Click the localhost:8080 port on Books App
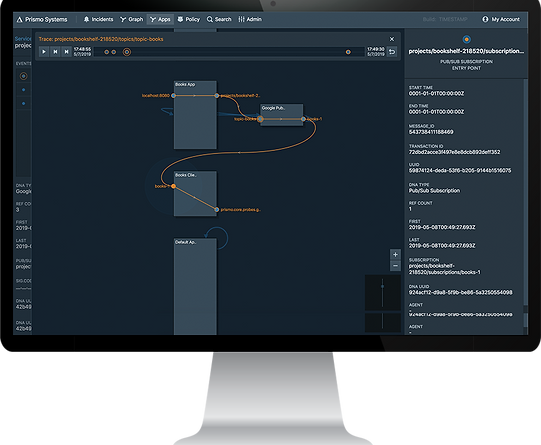541x445 pixels. pyautogui.click(x=174, y=96)
